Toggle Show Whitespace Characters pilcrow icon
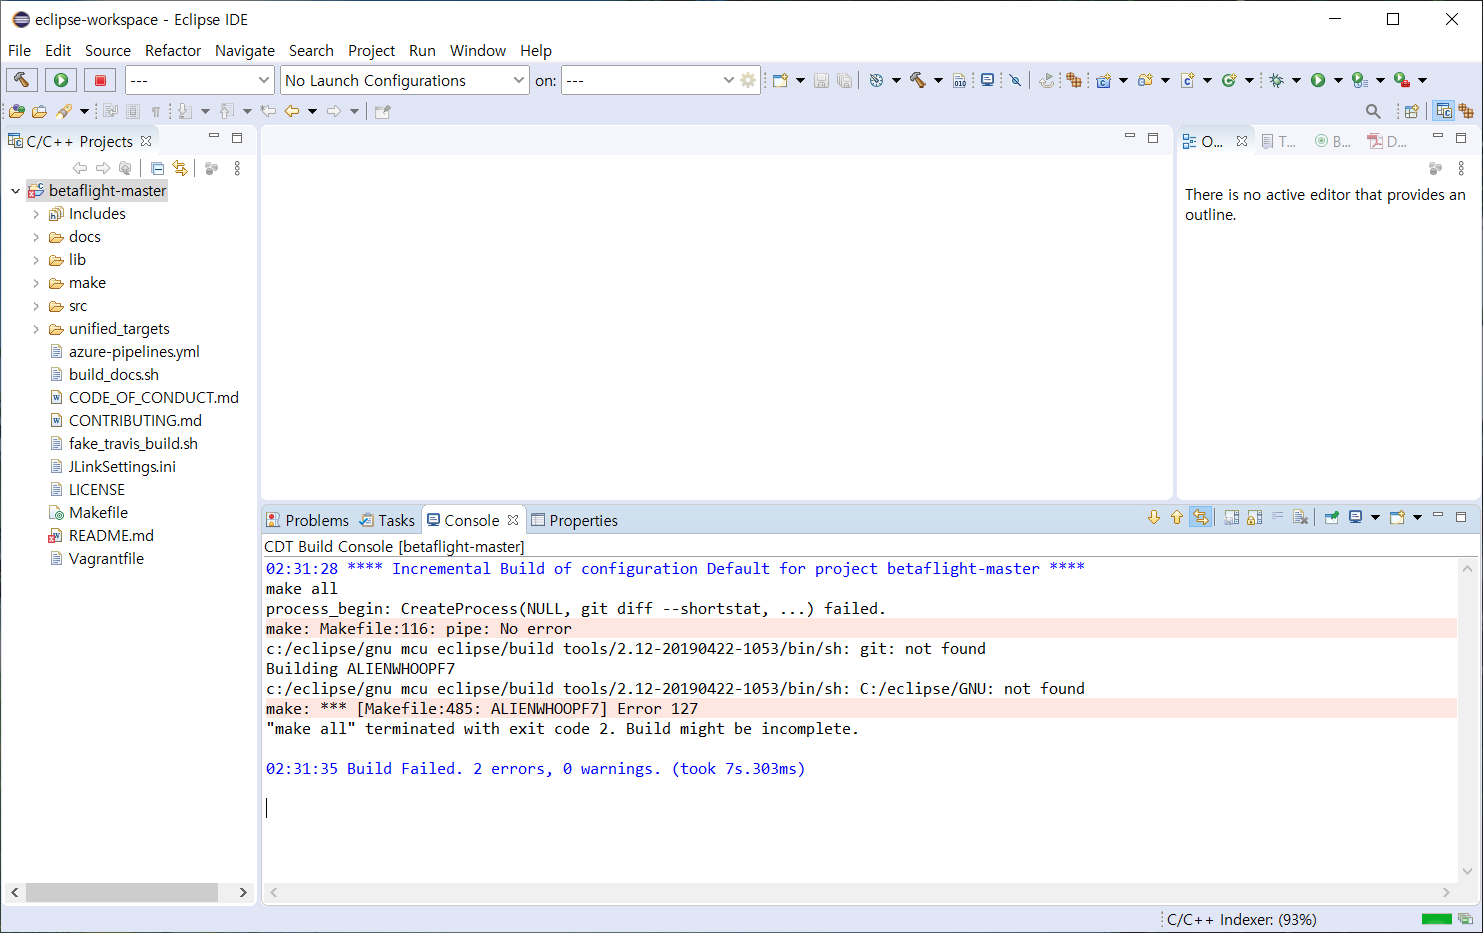The height and width of the screenshot is (933, 1483). pyautogui.click(x=156, y=111)
